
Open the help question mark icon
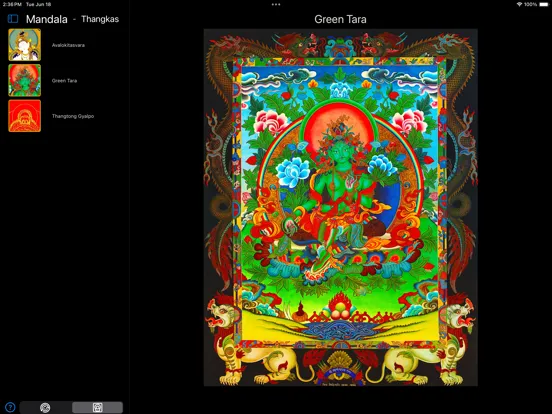10,407
